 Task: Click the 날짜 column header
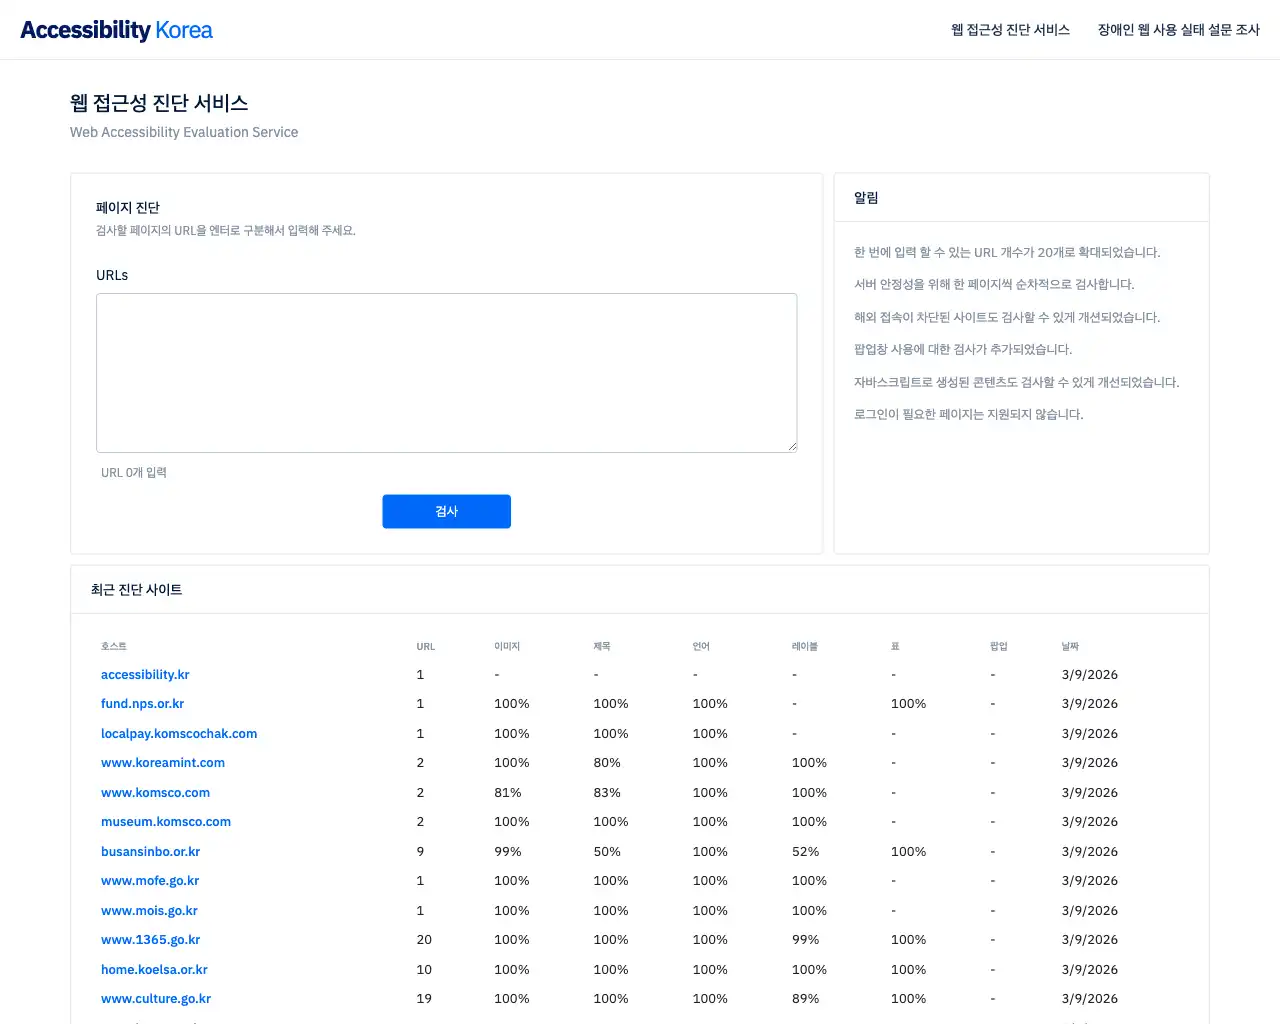pyautogui.click(x=1070, y=647)
